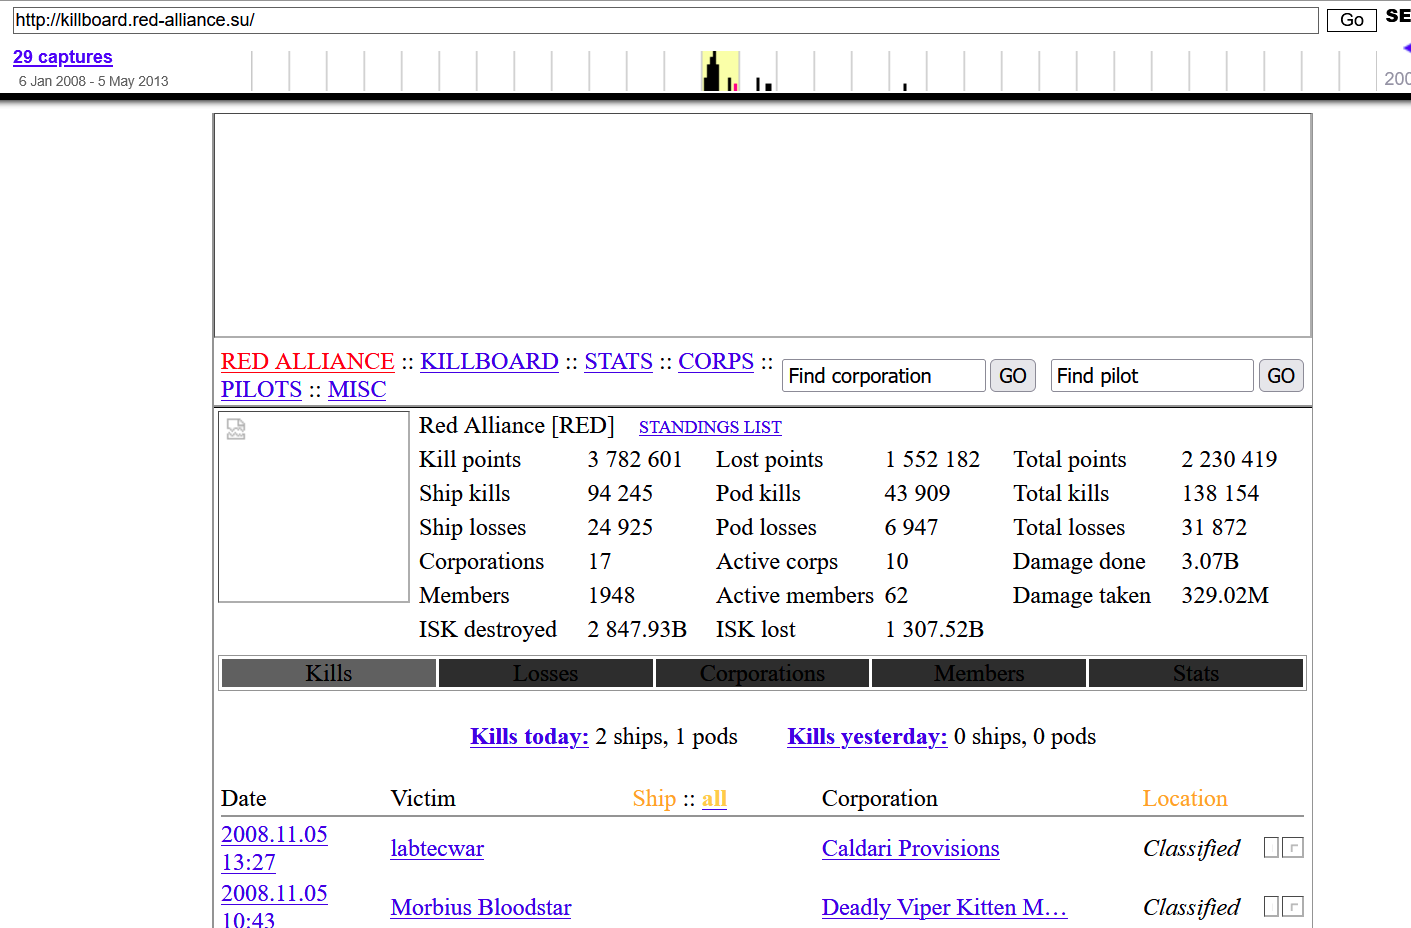Click the Damage taken value '329.02M'

tap(1225, 595)
